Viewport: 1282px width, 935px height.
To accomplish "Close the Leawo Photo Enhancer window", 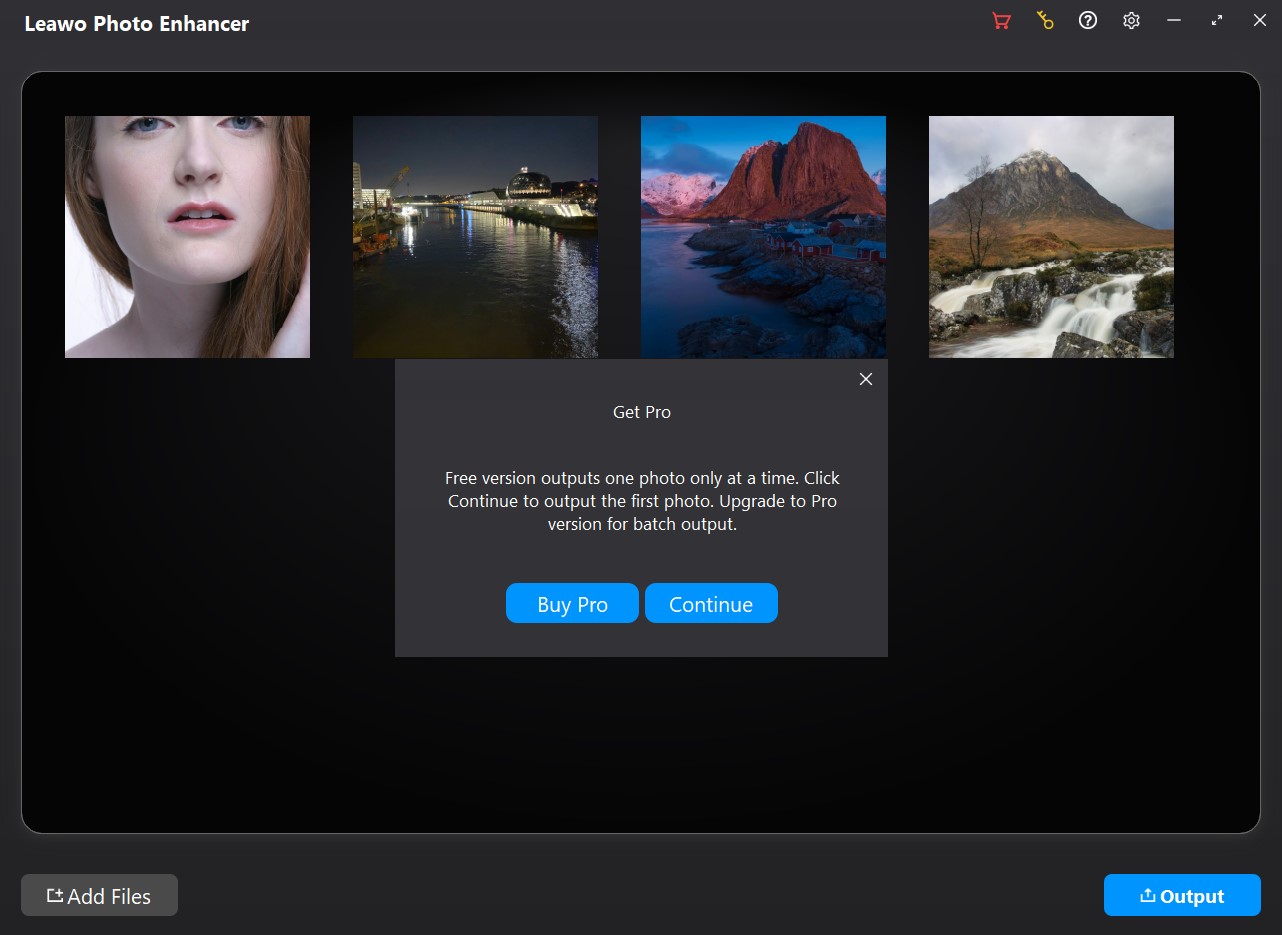I will pyautogui.click(x=1260, y=21).
